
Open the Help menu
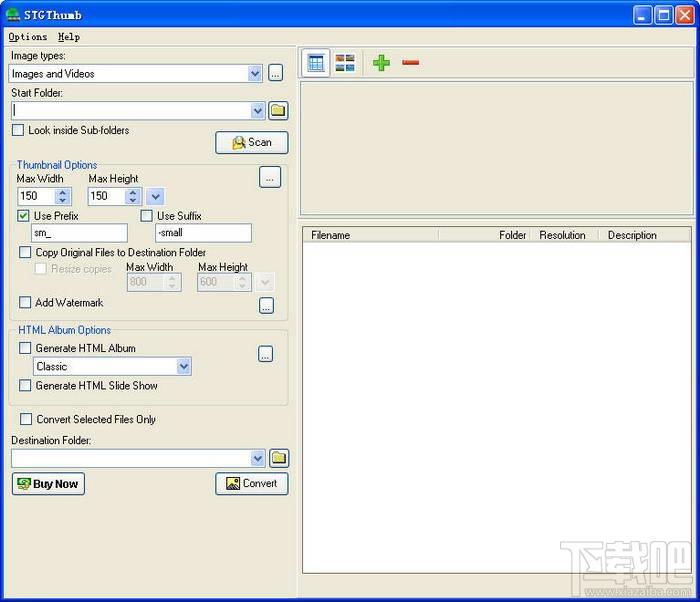click(x=69, y=37)
